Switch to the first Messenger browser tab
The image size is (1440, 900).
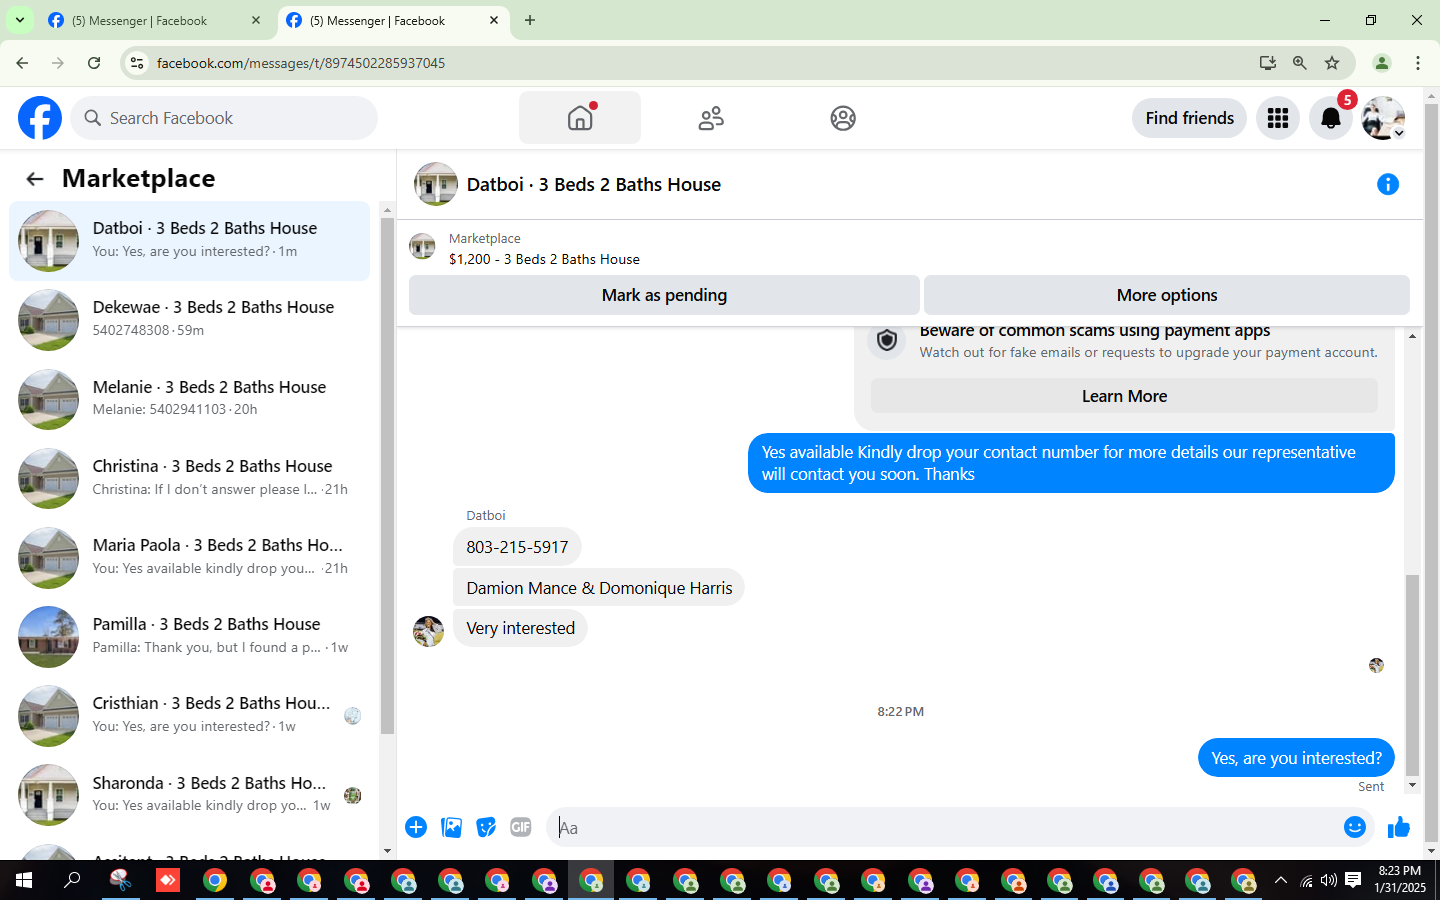point(155,20)
